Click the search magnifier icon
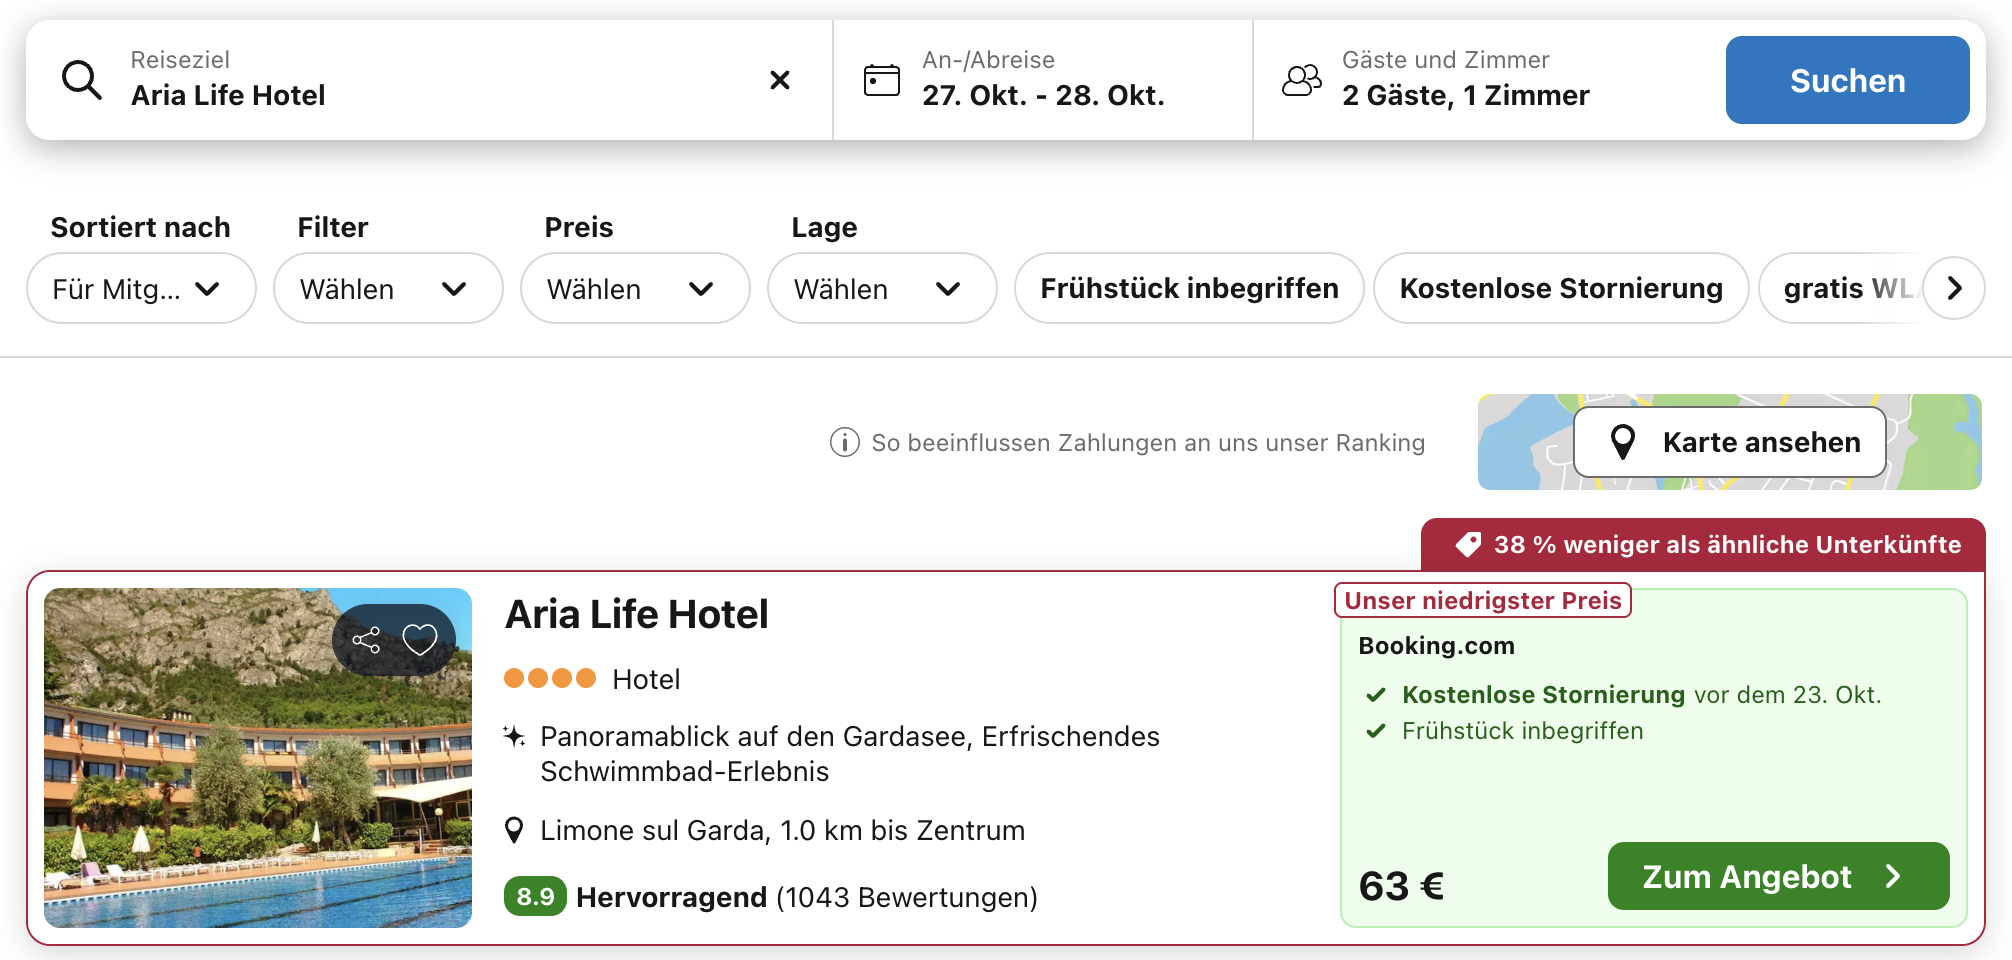This screenshot has height=960, width=2012. (82, 80)
